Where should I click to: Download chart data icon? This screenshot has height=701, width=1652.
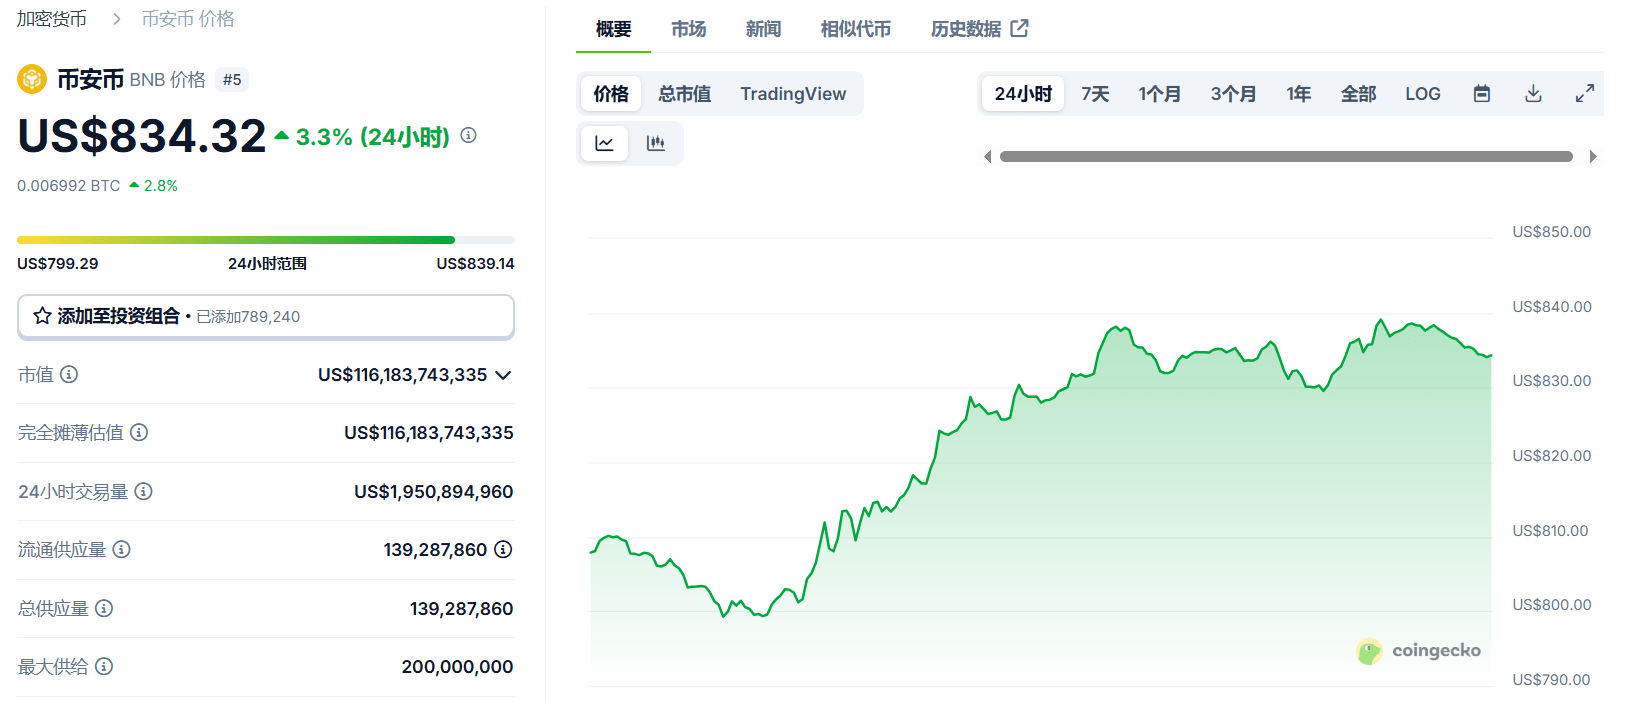click(1533, 94)
